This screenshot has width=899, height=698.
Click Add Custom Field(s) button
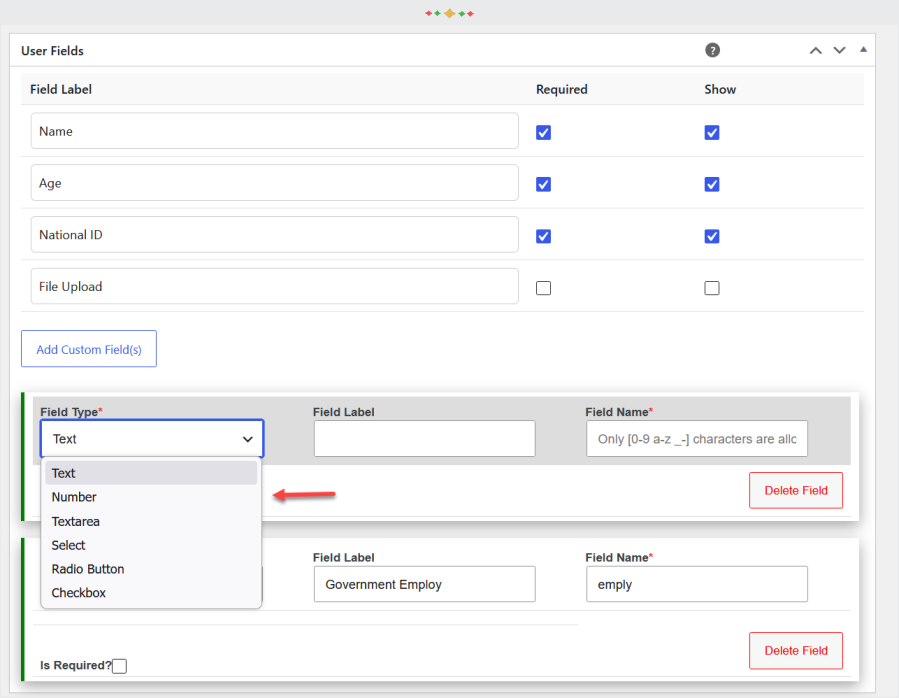pos(89,349)
